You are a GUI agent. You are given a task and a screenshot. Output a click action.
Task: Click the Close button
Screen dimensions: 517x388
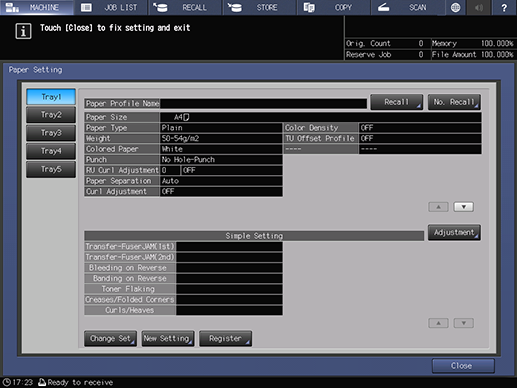point(463,366)
